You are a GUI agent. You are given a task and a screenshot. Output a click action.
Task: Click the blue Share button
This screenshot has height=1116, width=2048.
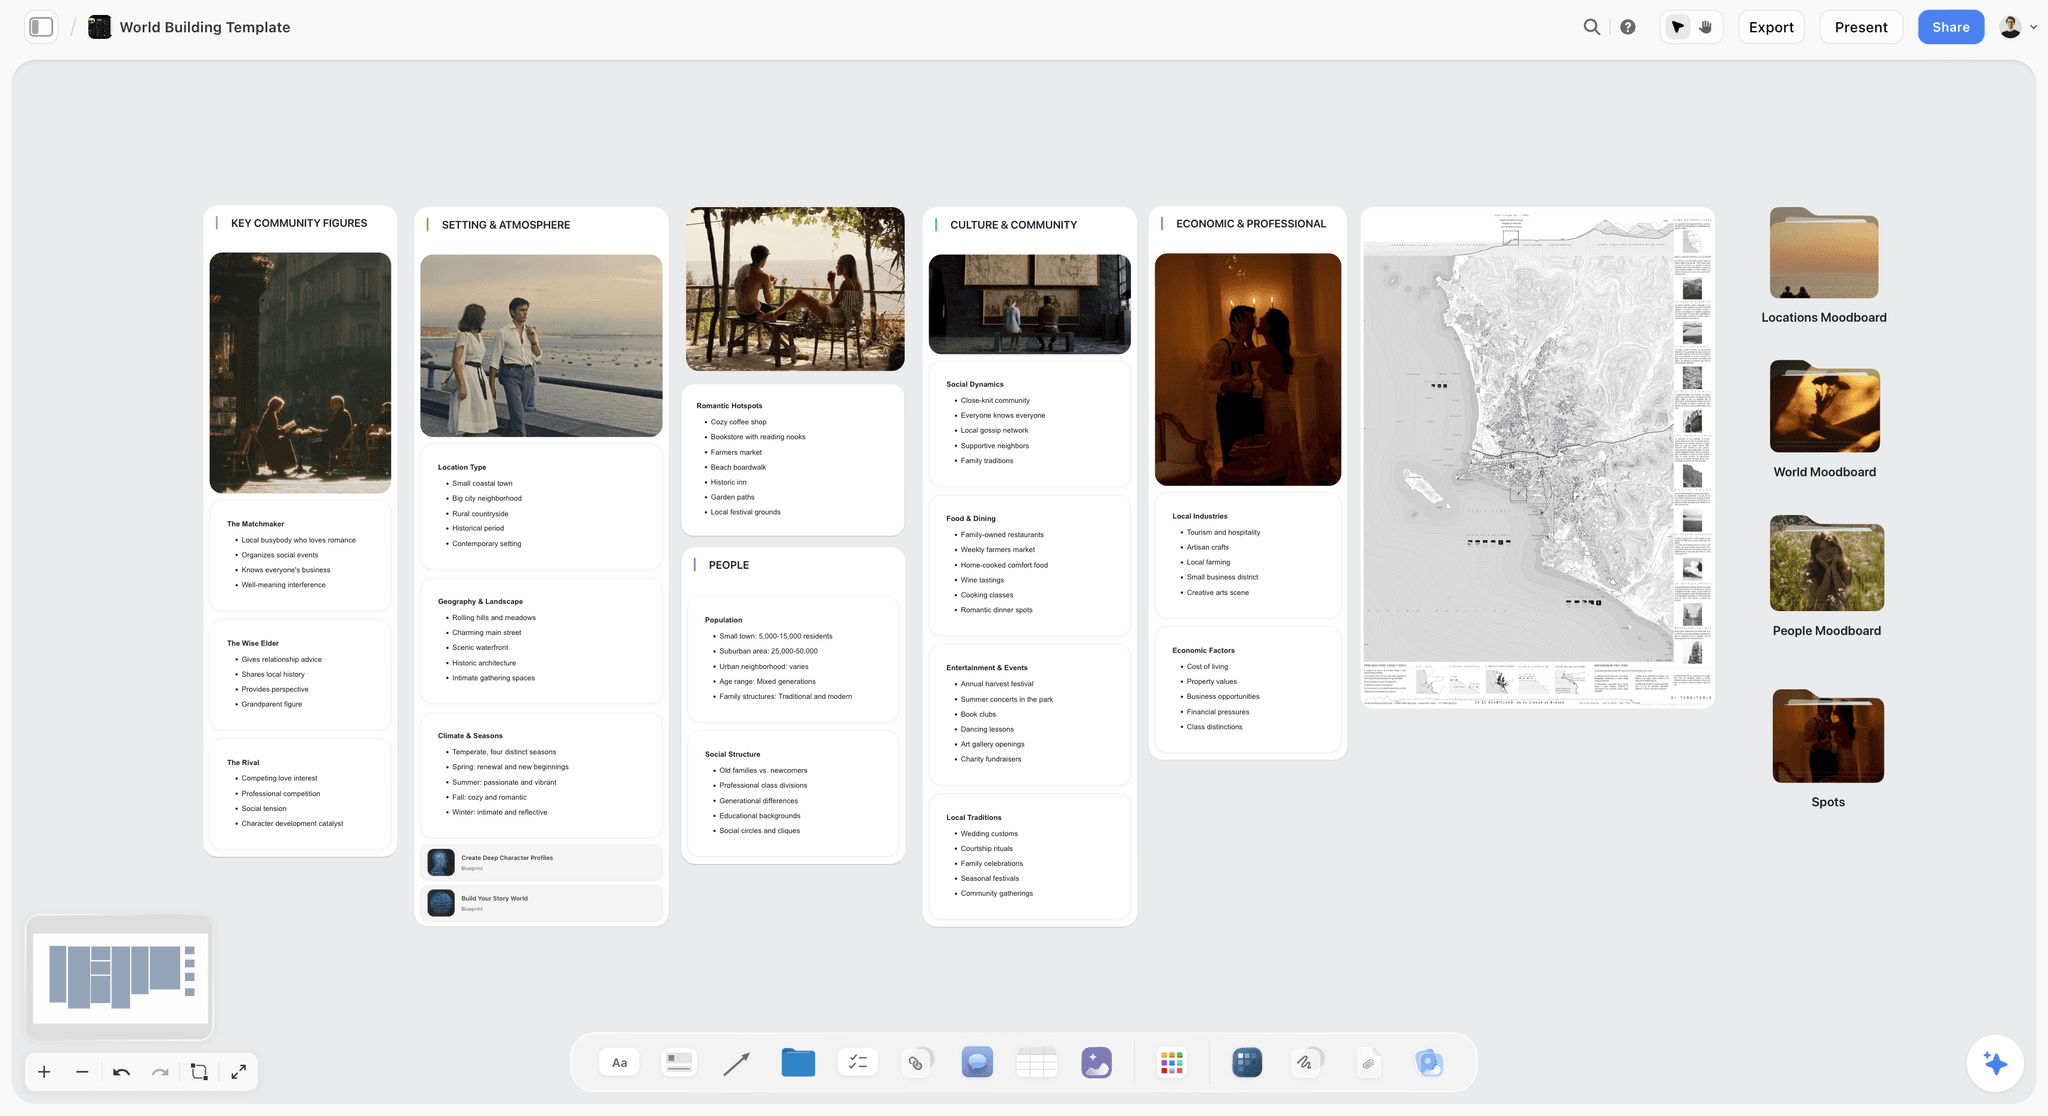click(x=1950, y=27)
